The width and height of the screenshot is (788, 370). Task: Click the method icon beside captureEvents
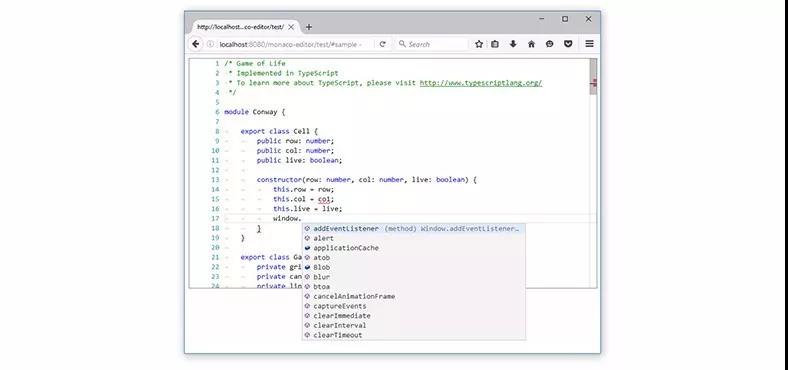point(308,306)
